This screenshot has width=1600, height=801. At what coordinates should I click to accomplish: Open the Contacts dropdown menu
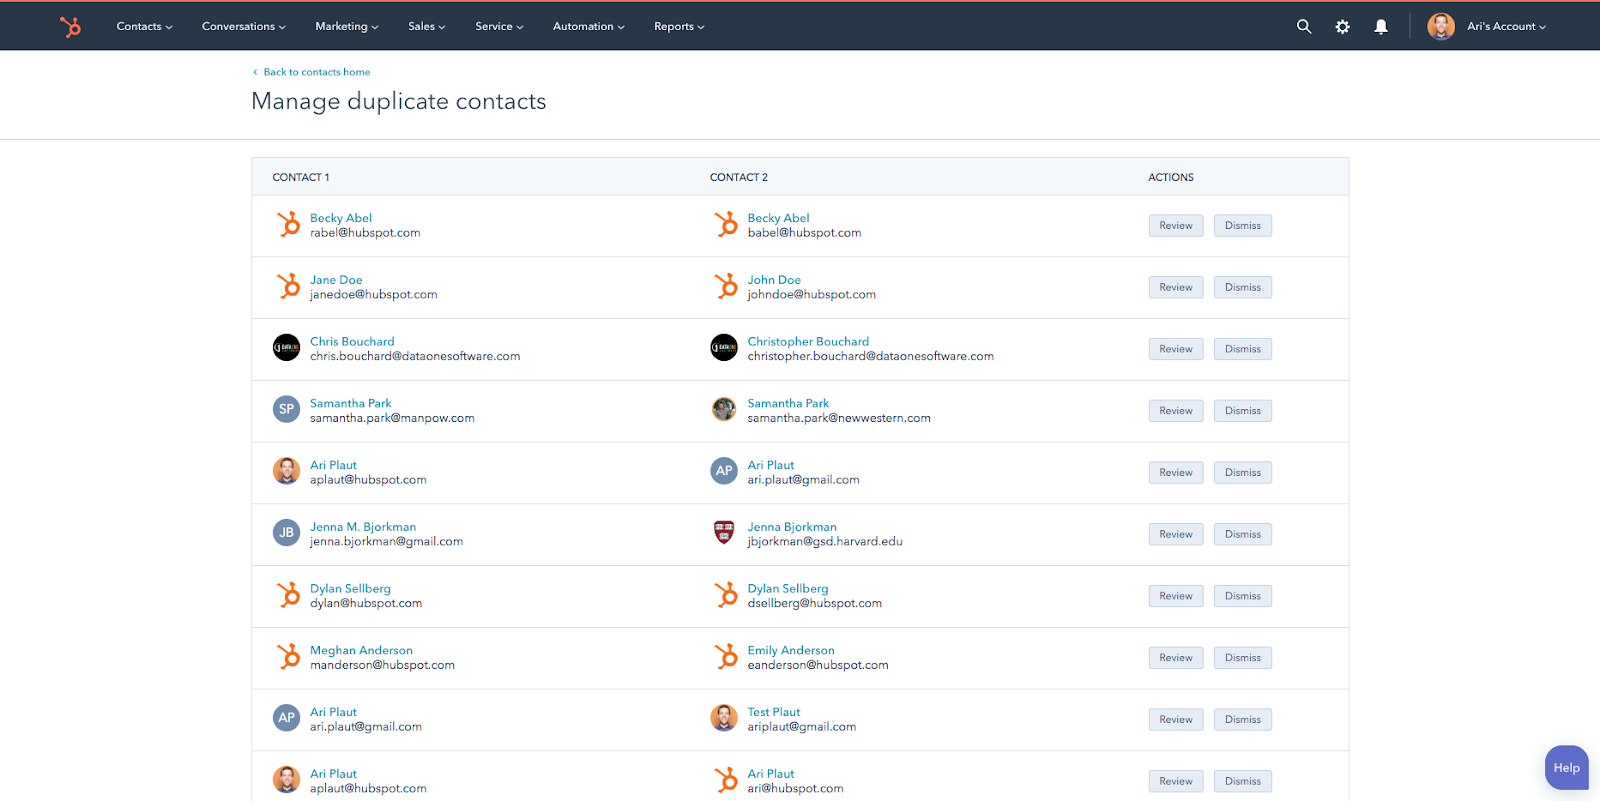[x=144, y=27]
